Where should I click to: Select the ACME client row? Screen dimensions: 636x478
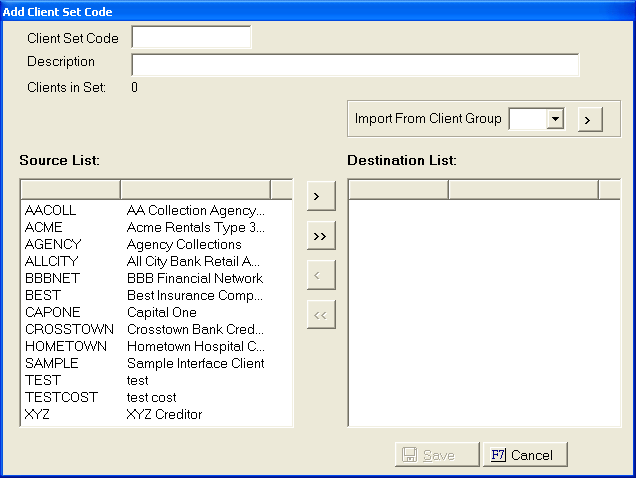pos(44,228)
